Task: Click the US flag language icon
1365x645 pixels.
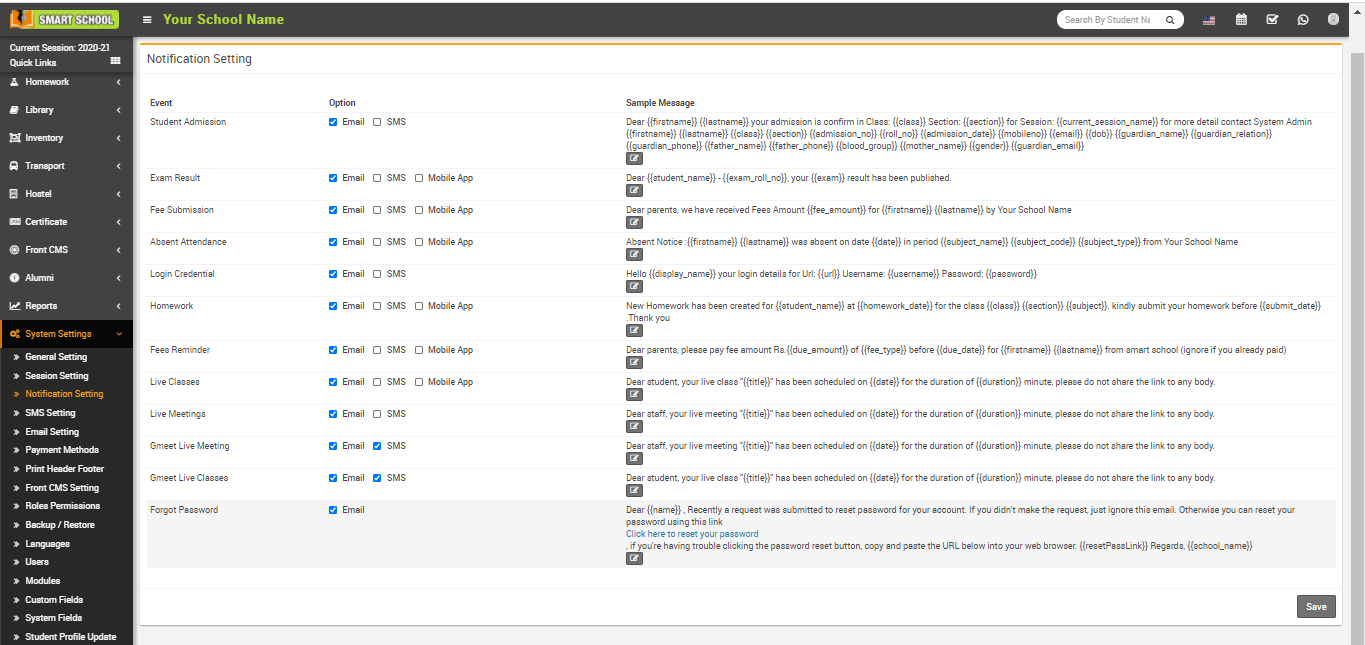Action: click(1209, 19)
